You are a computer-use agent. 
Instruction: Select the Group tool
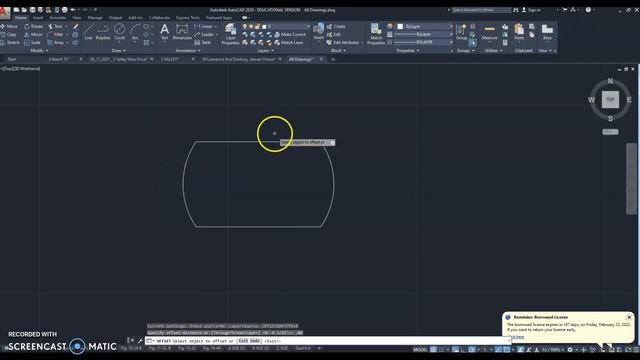(x=462, y=32)
